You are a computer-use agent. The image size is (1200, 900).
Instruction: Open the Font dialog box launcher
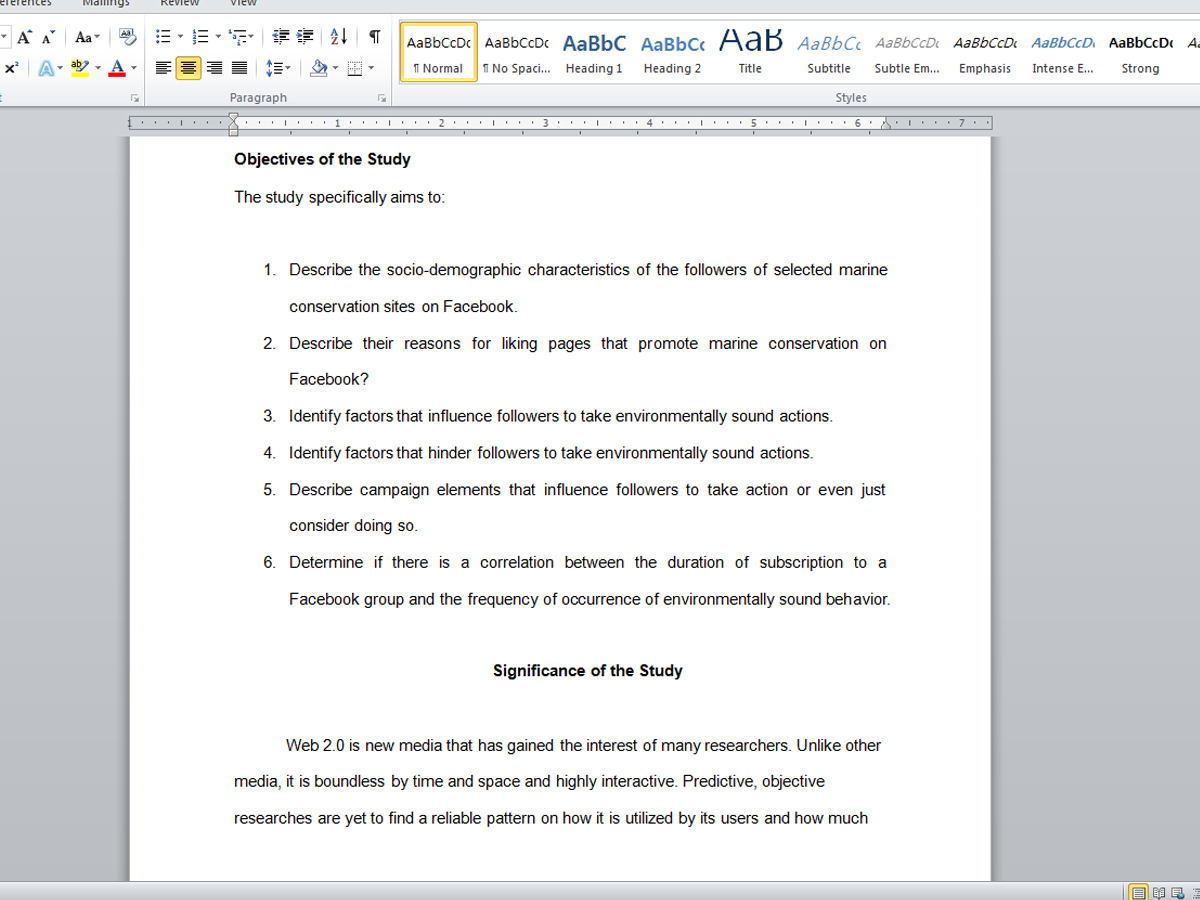(x=134, y=98)
